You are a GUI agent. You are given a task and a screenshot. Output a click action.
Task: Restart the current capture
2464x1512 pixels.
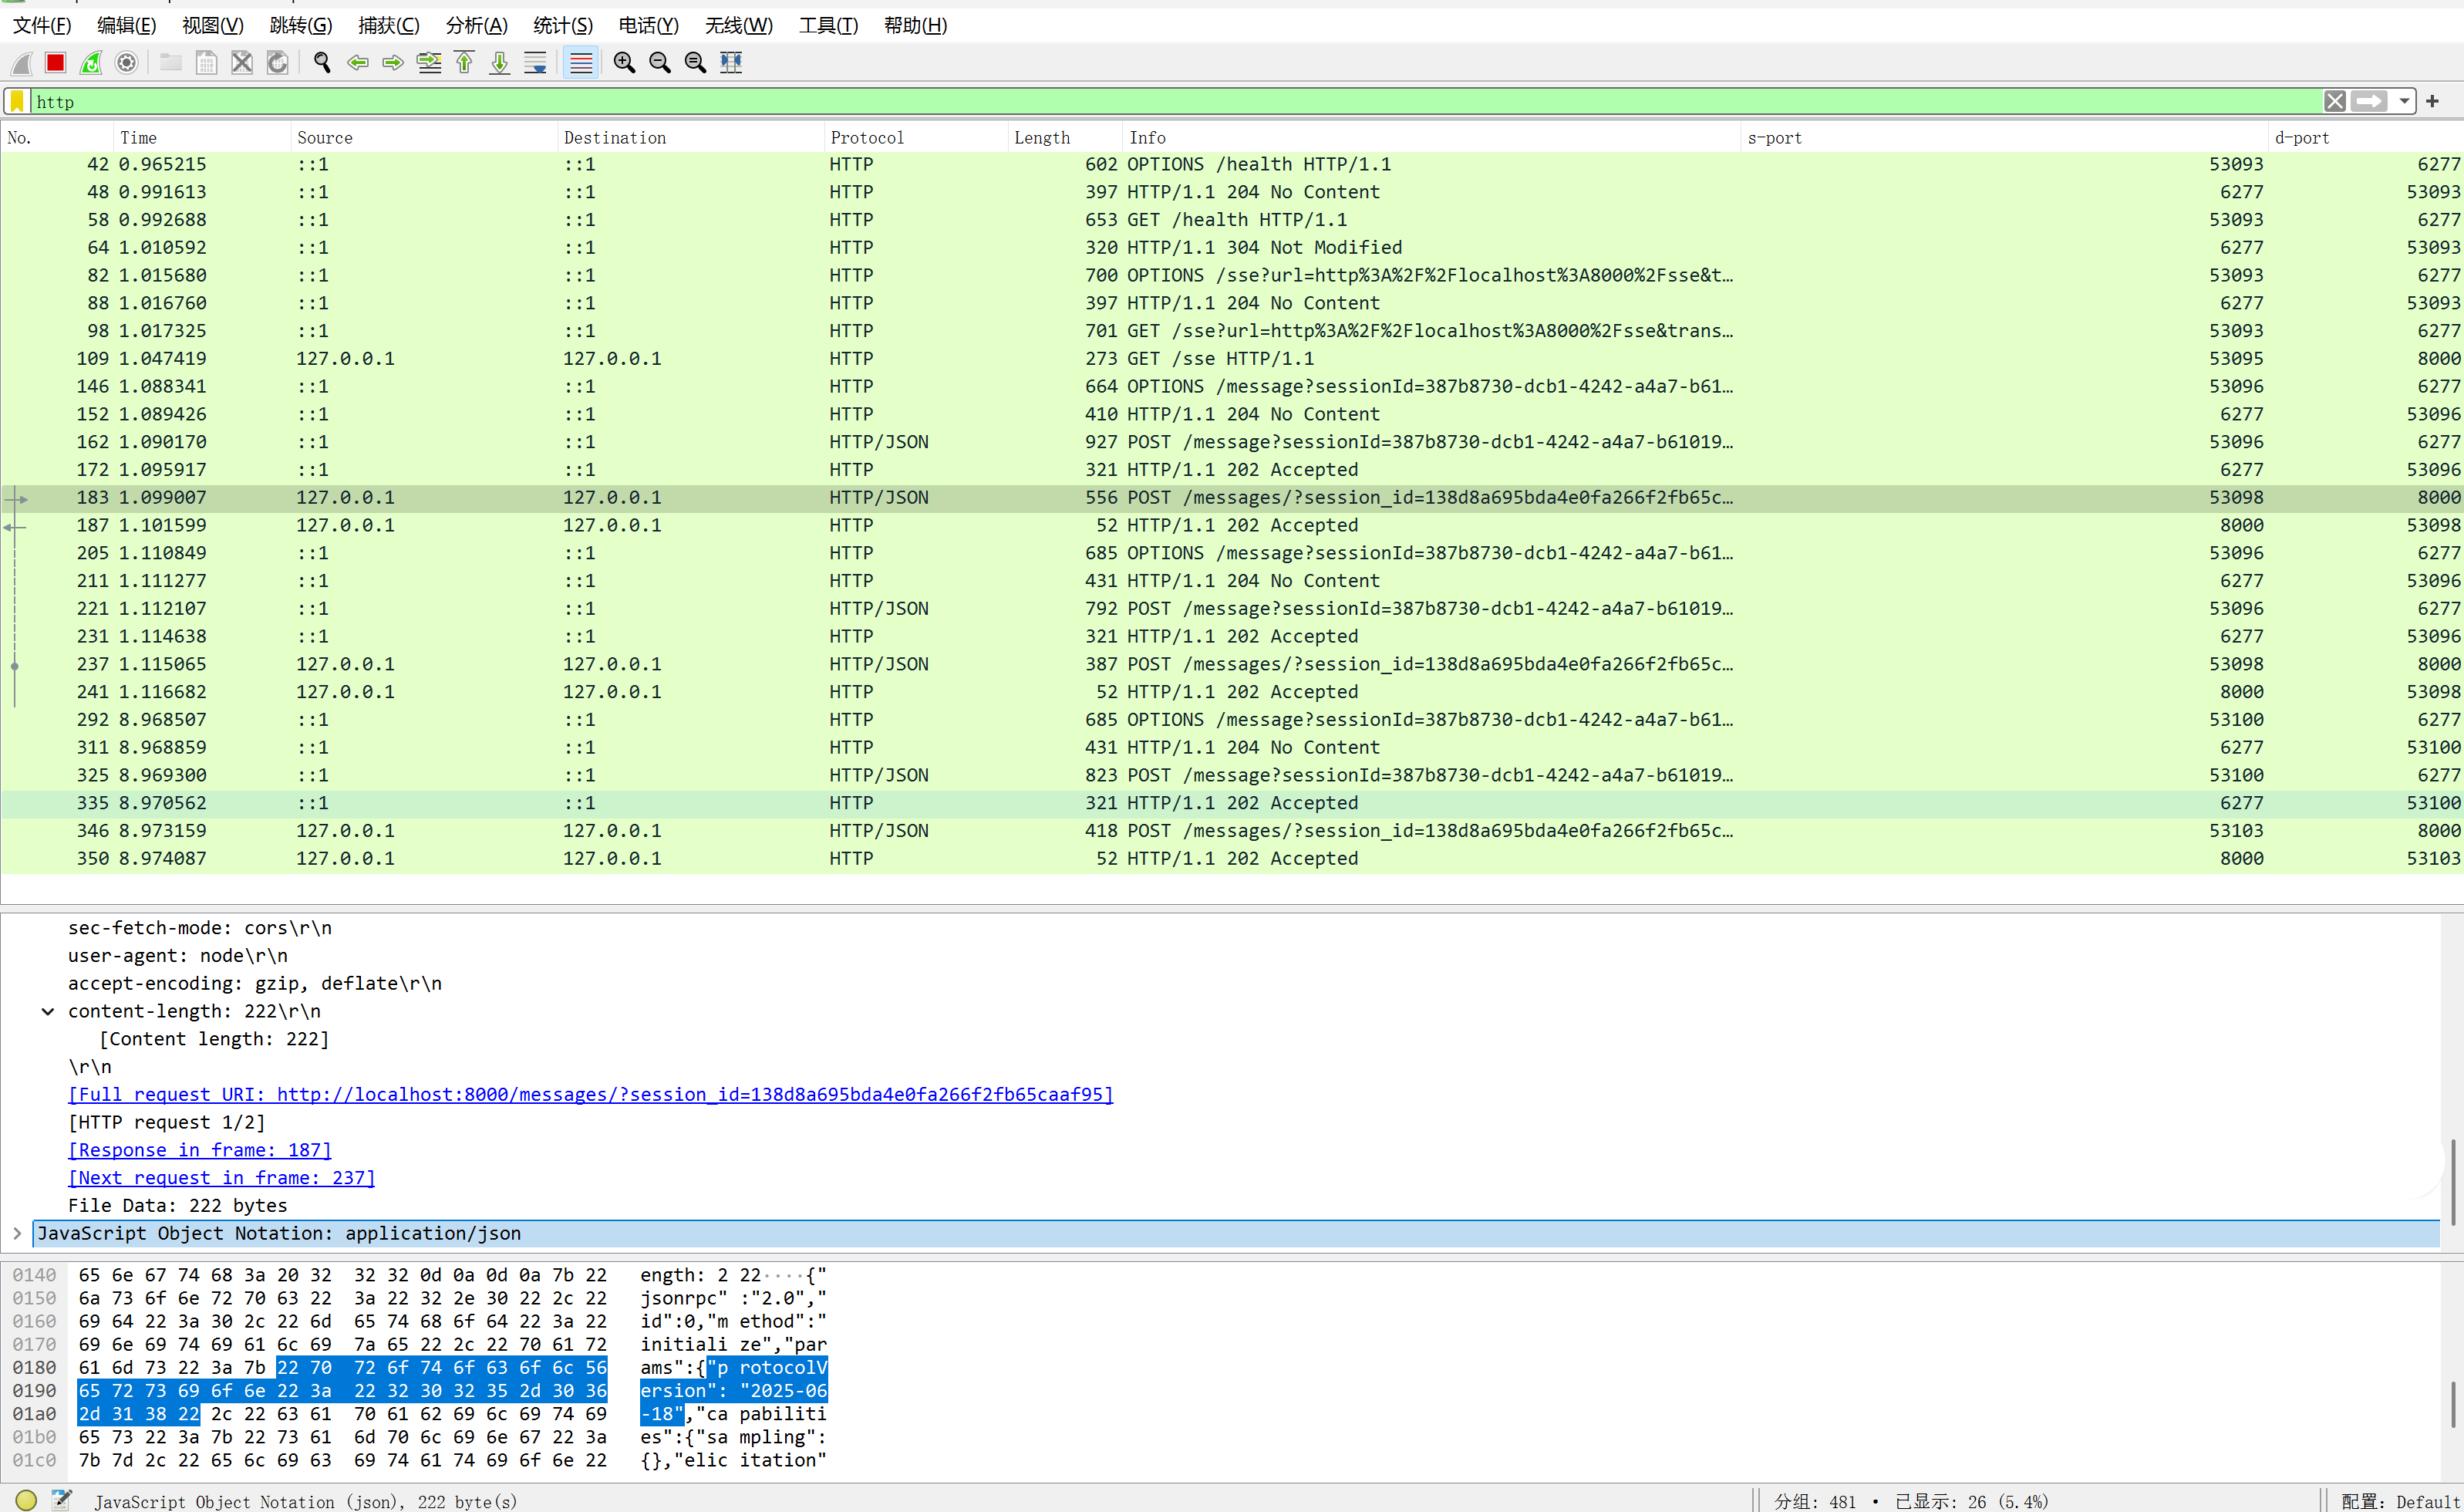pyautogui.click(x=91, y=63)
